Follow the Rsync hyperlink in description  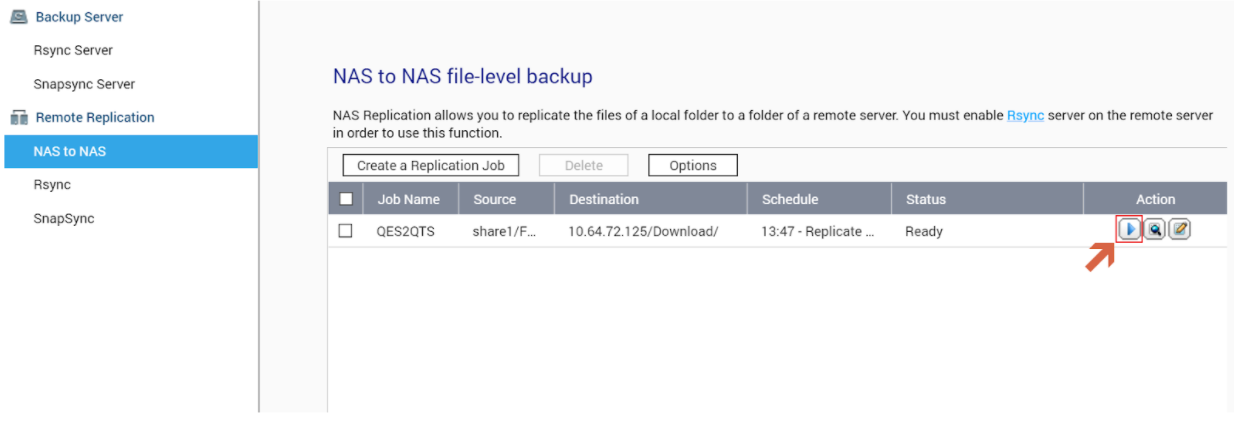coord(1025,116)
